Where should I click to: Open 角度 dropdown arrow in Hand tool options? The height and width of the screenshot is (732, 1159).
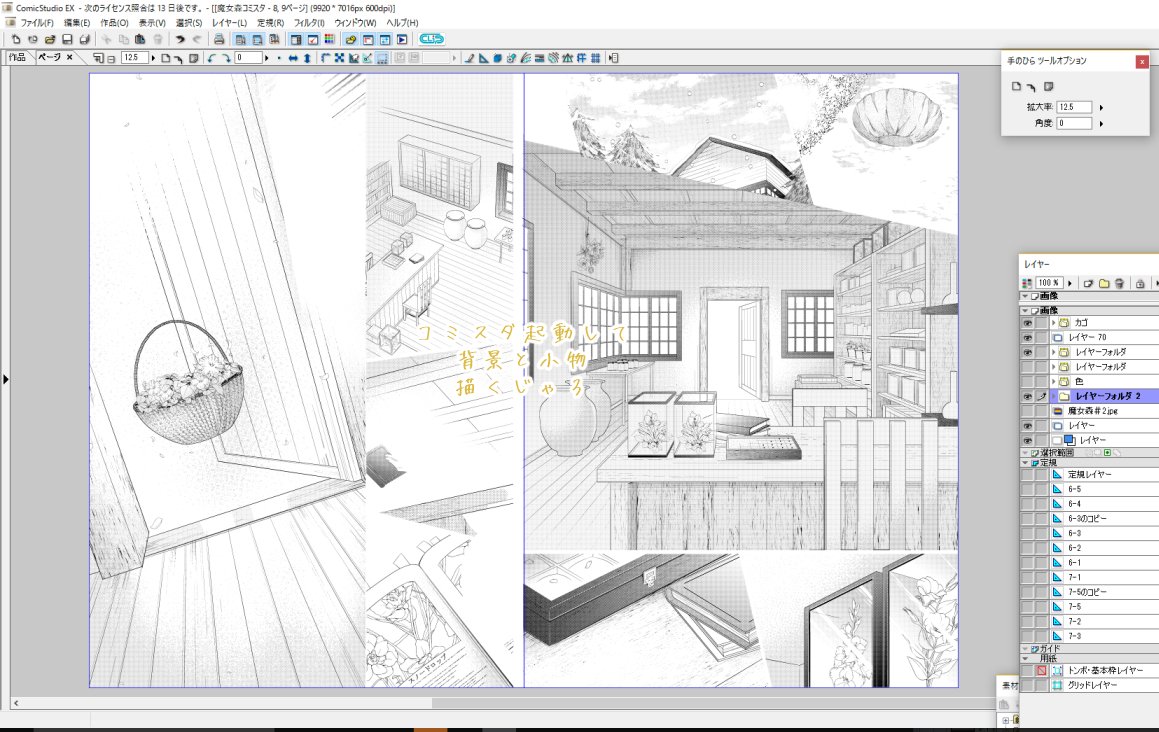coord(1101,124)
